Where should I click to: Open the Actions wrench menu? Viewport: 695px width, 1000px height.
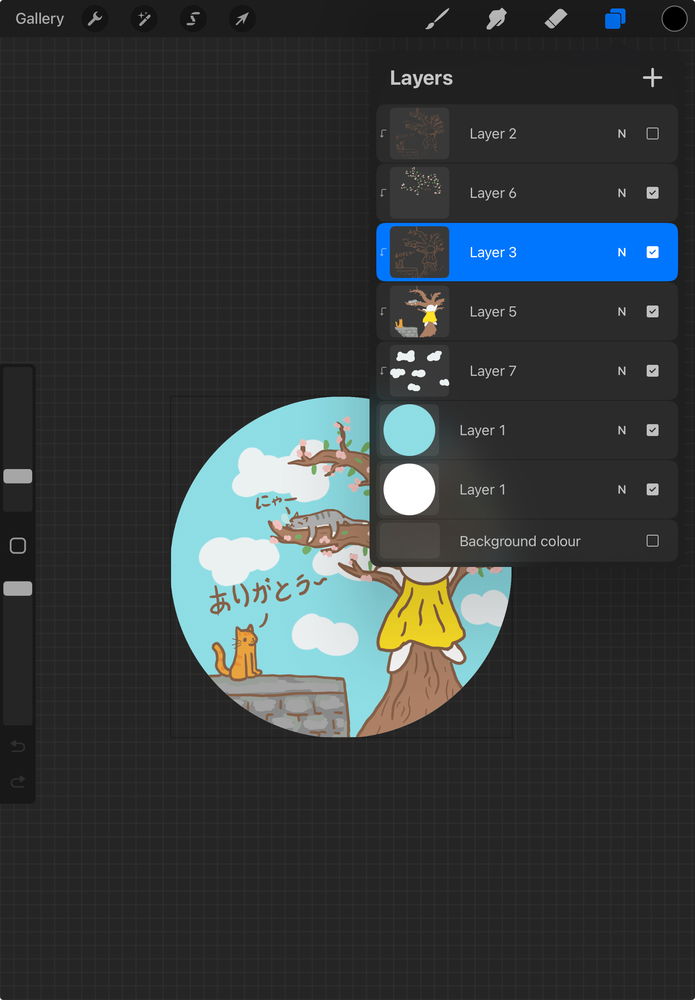(94, 19)
